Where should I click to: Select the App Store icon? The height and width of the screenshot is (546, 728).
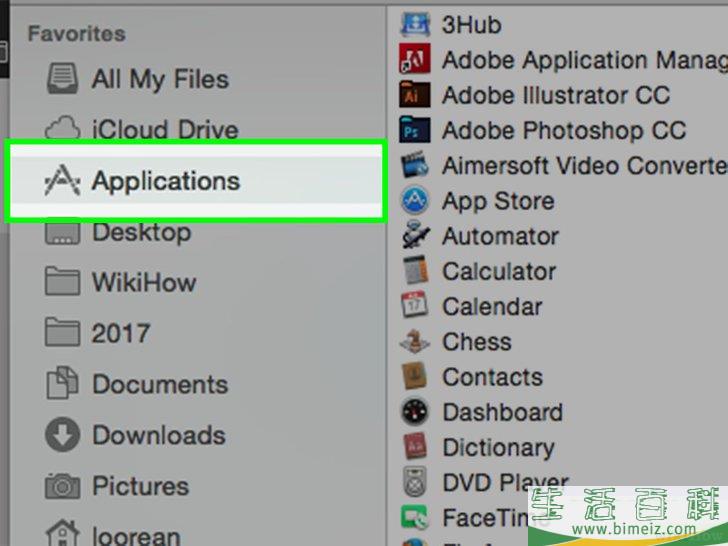(x=415, y=201)
